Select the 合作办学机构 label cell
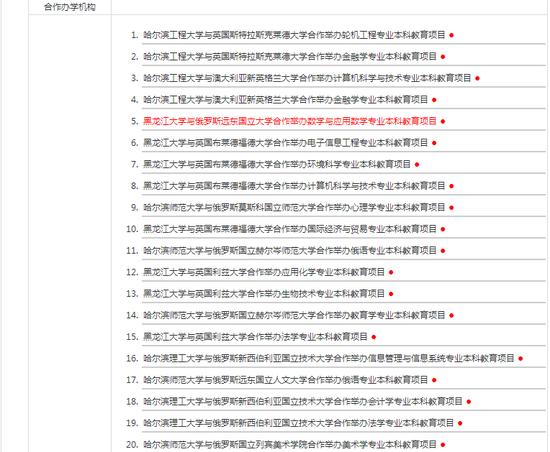550x452 pixels. [70, 7]
